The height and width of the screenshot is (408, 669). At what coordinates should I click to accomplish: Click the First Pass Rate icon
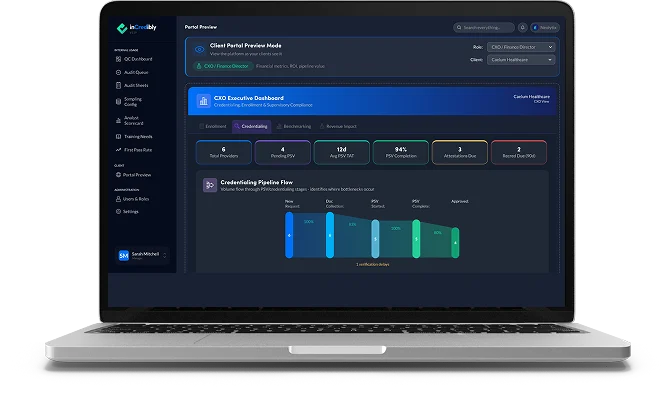pos(119,148)
